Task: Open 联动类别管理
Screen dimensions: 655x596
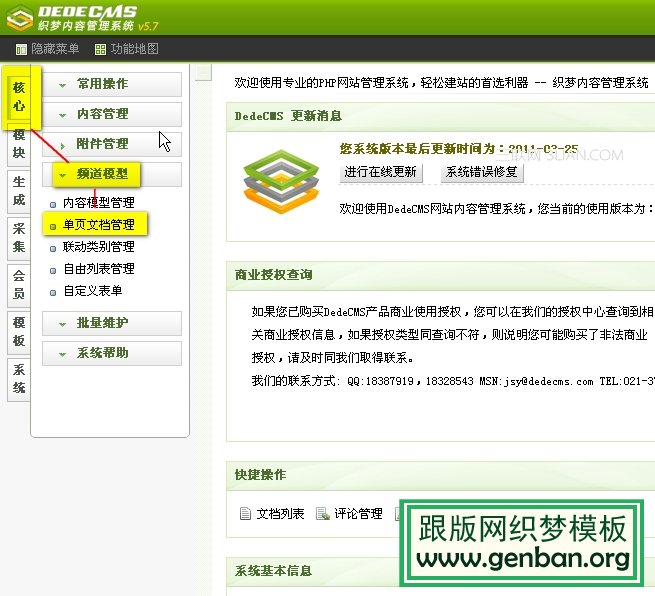Action: coord(99,247)
